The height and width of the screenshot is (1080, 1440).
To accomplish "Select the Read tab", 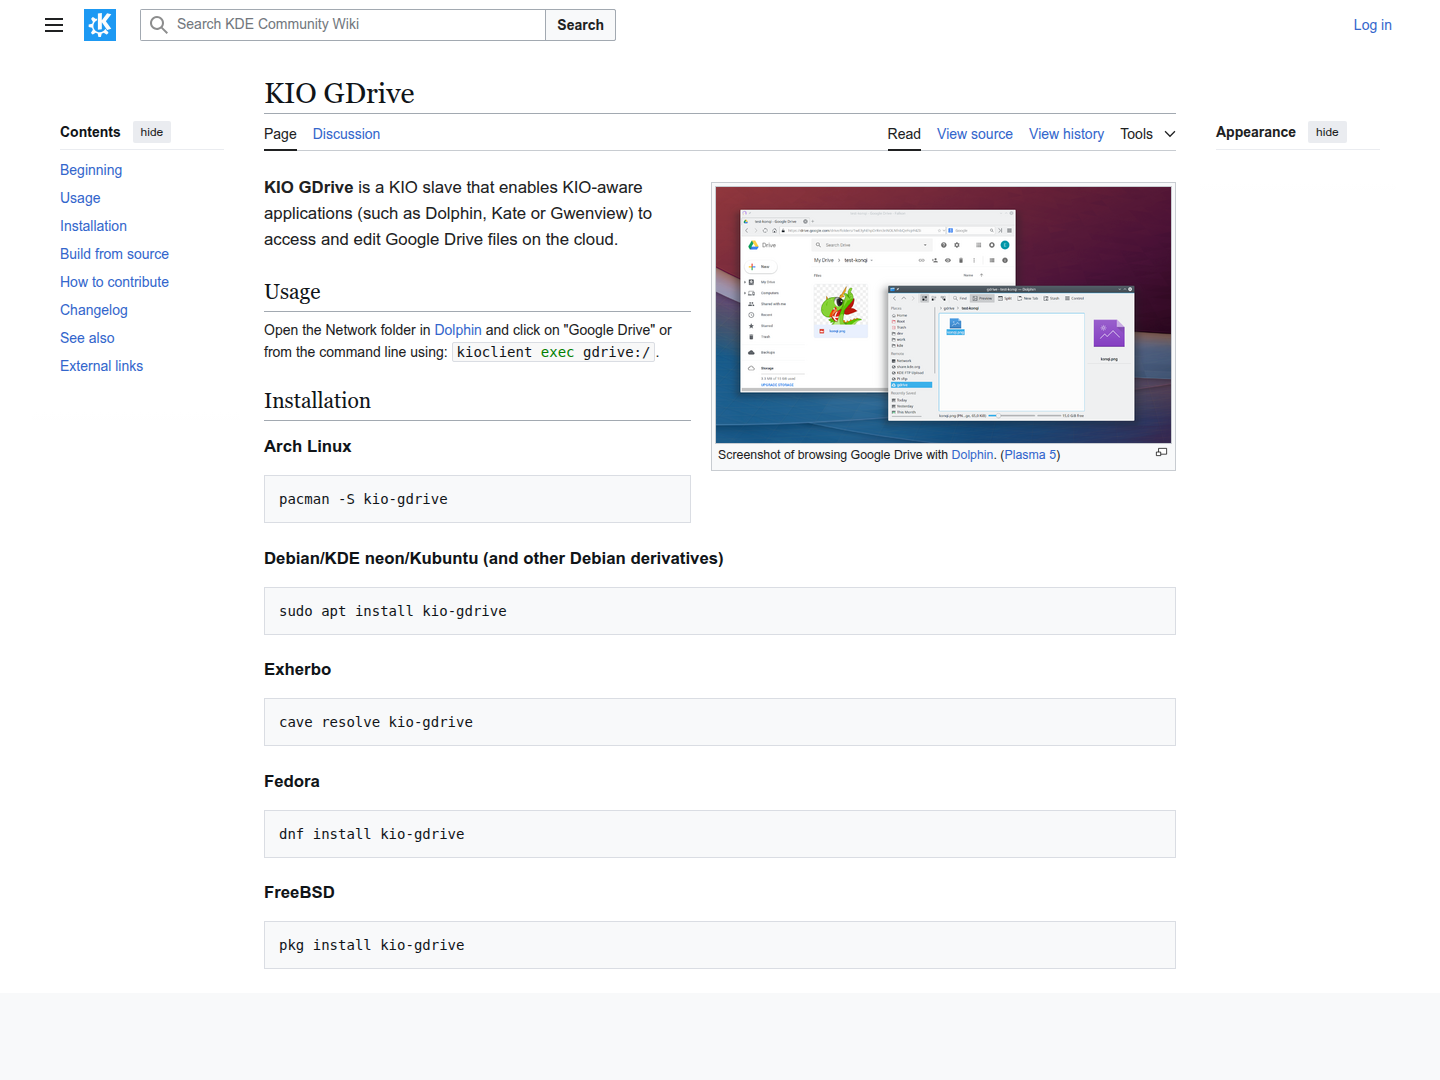I will tap(904, 134).
